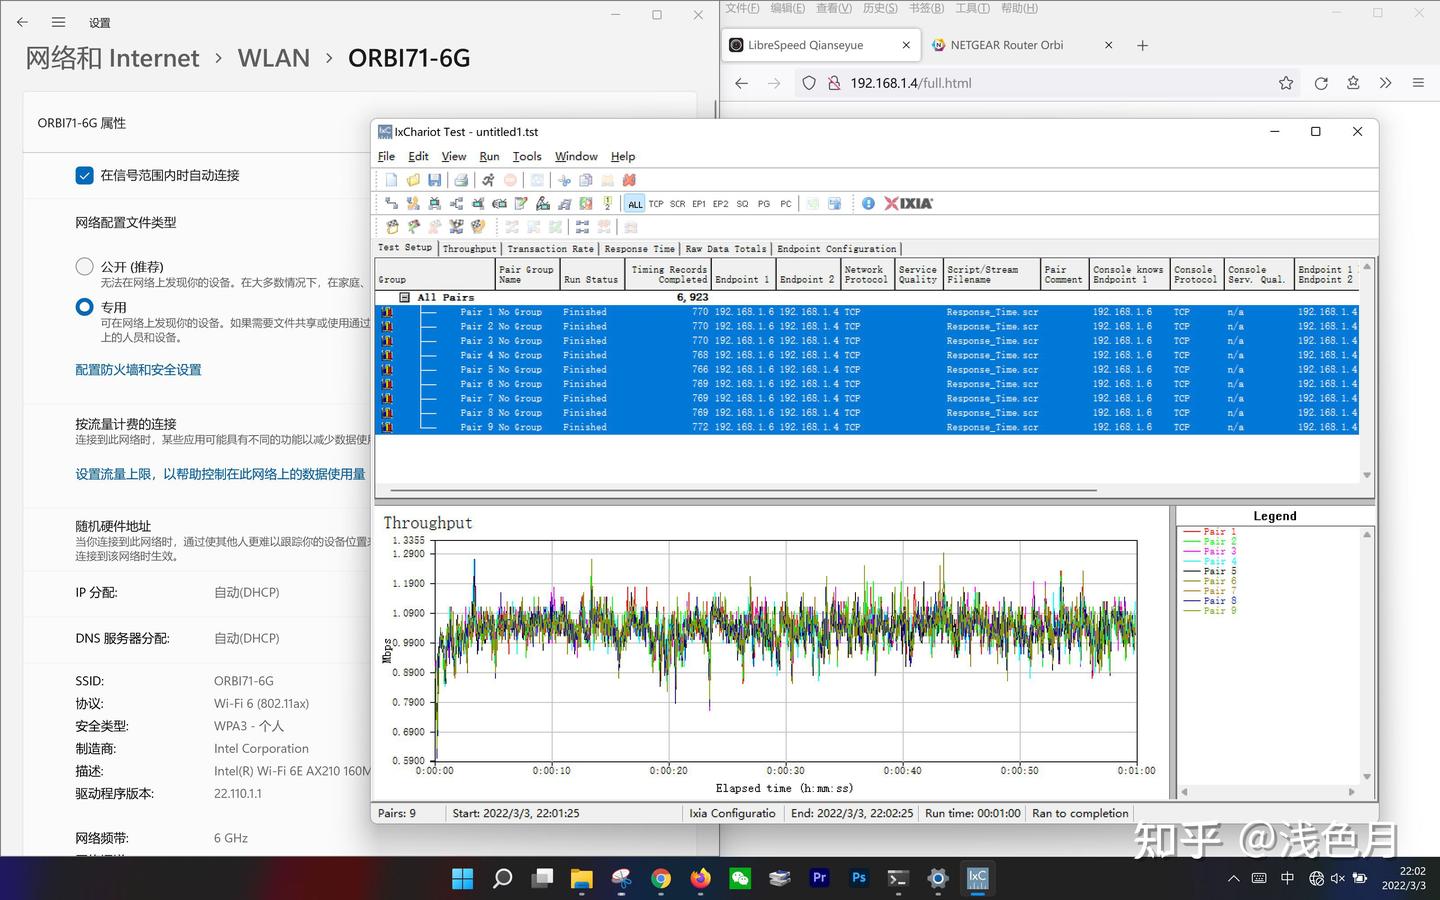Open the IXIA logo link
Screen dimensions: 1440x900
pyautogui.click(x=908, y=203)
